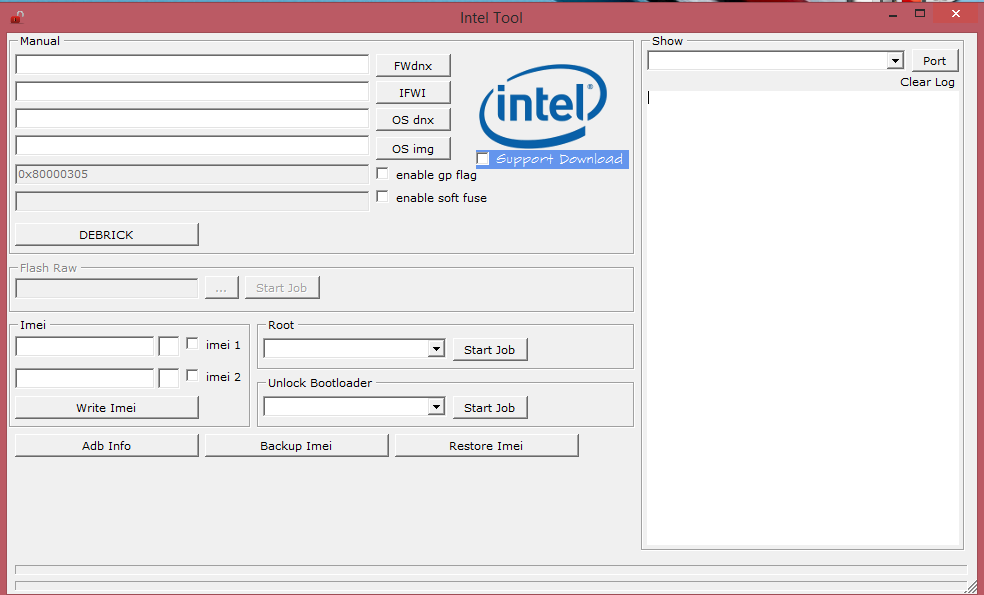This screenshot has height=595, width=984.
Task: Check the imei 2 checkbox
Action: point(192,375)
